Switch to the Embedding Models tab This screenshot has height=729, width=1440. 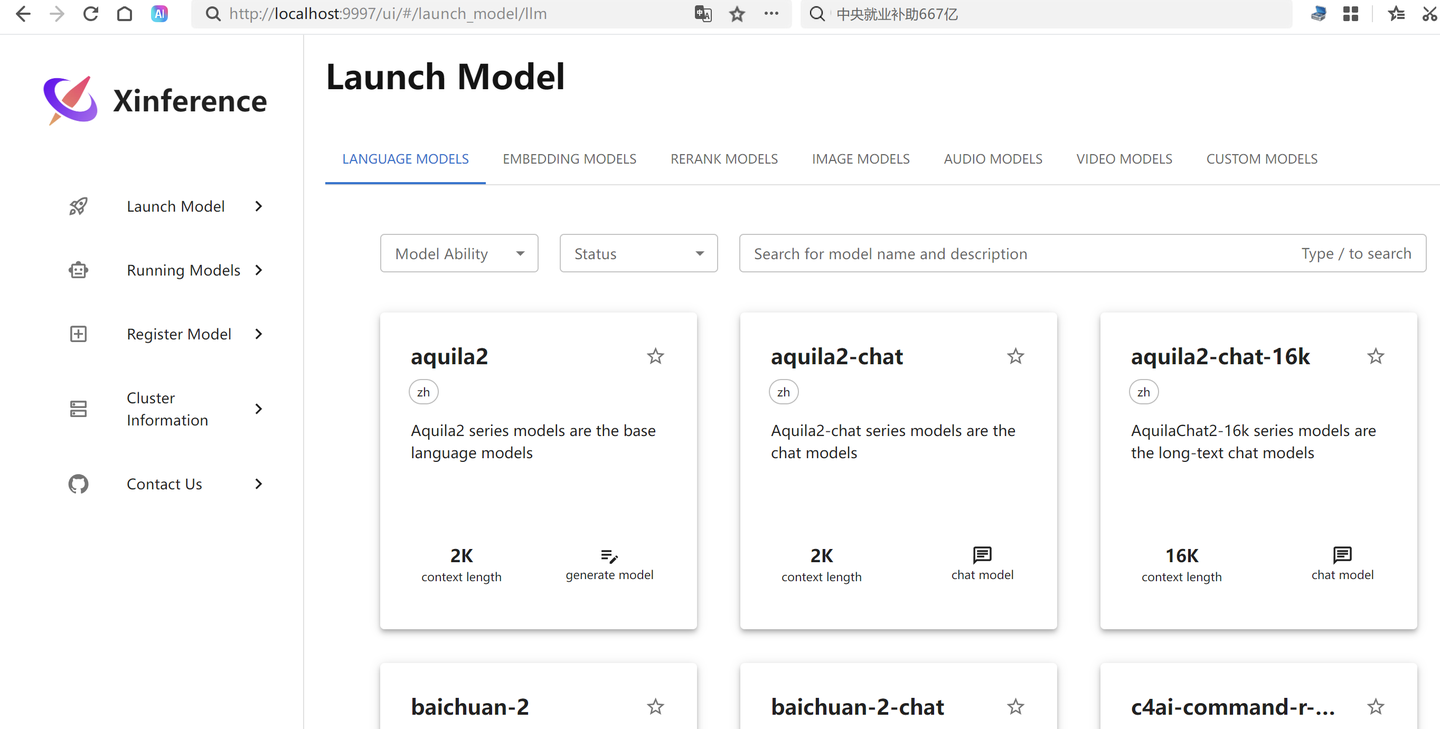pyautogui.click(x=569, y=159)
